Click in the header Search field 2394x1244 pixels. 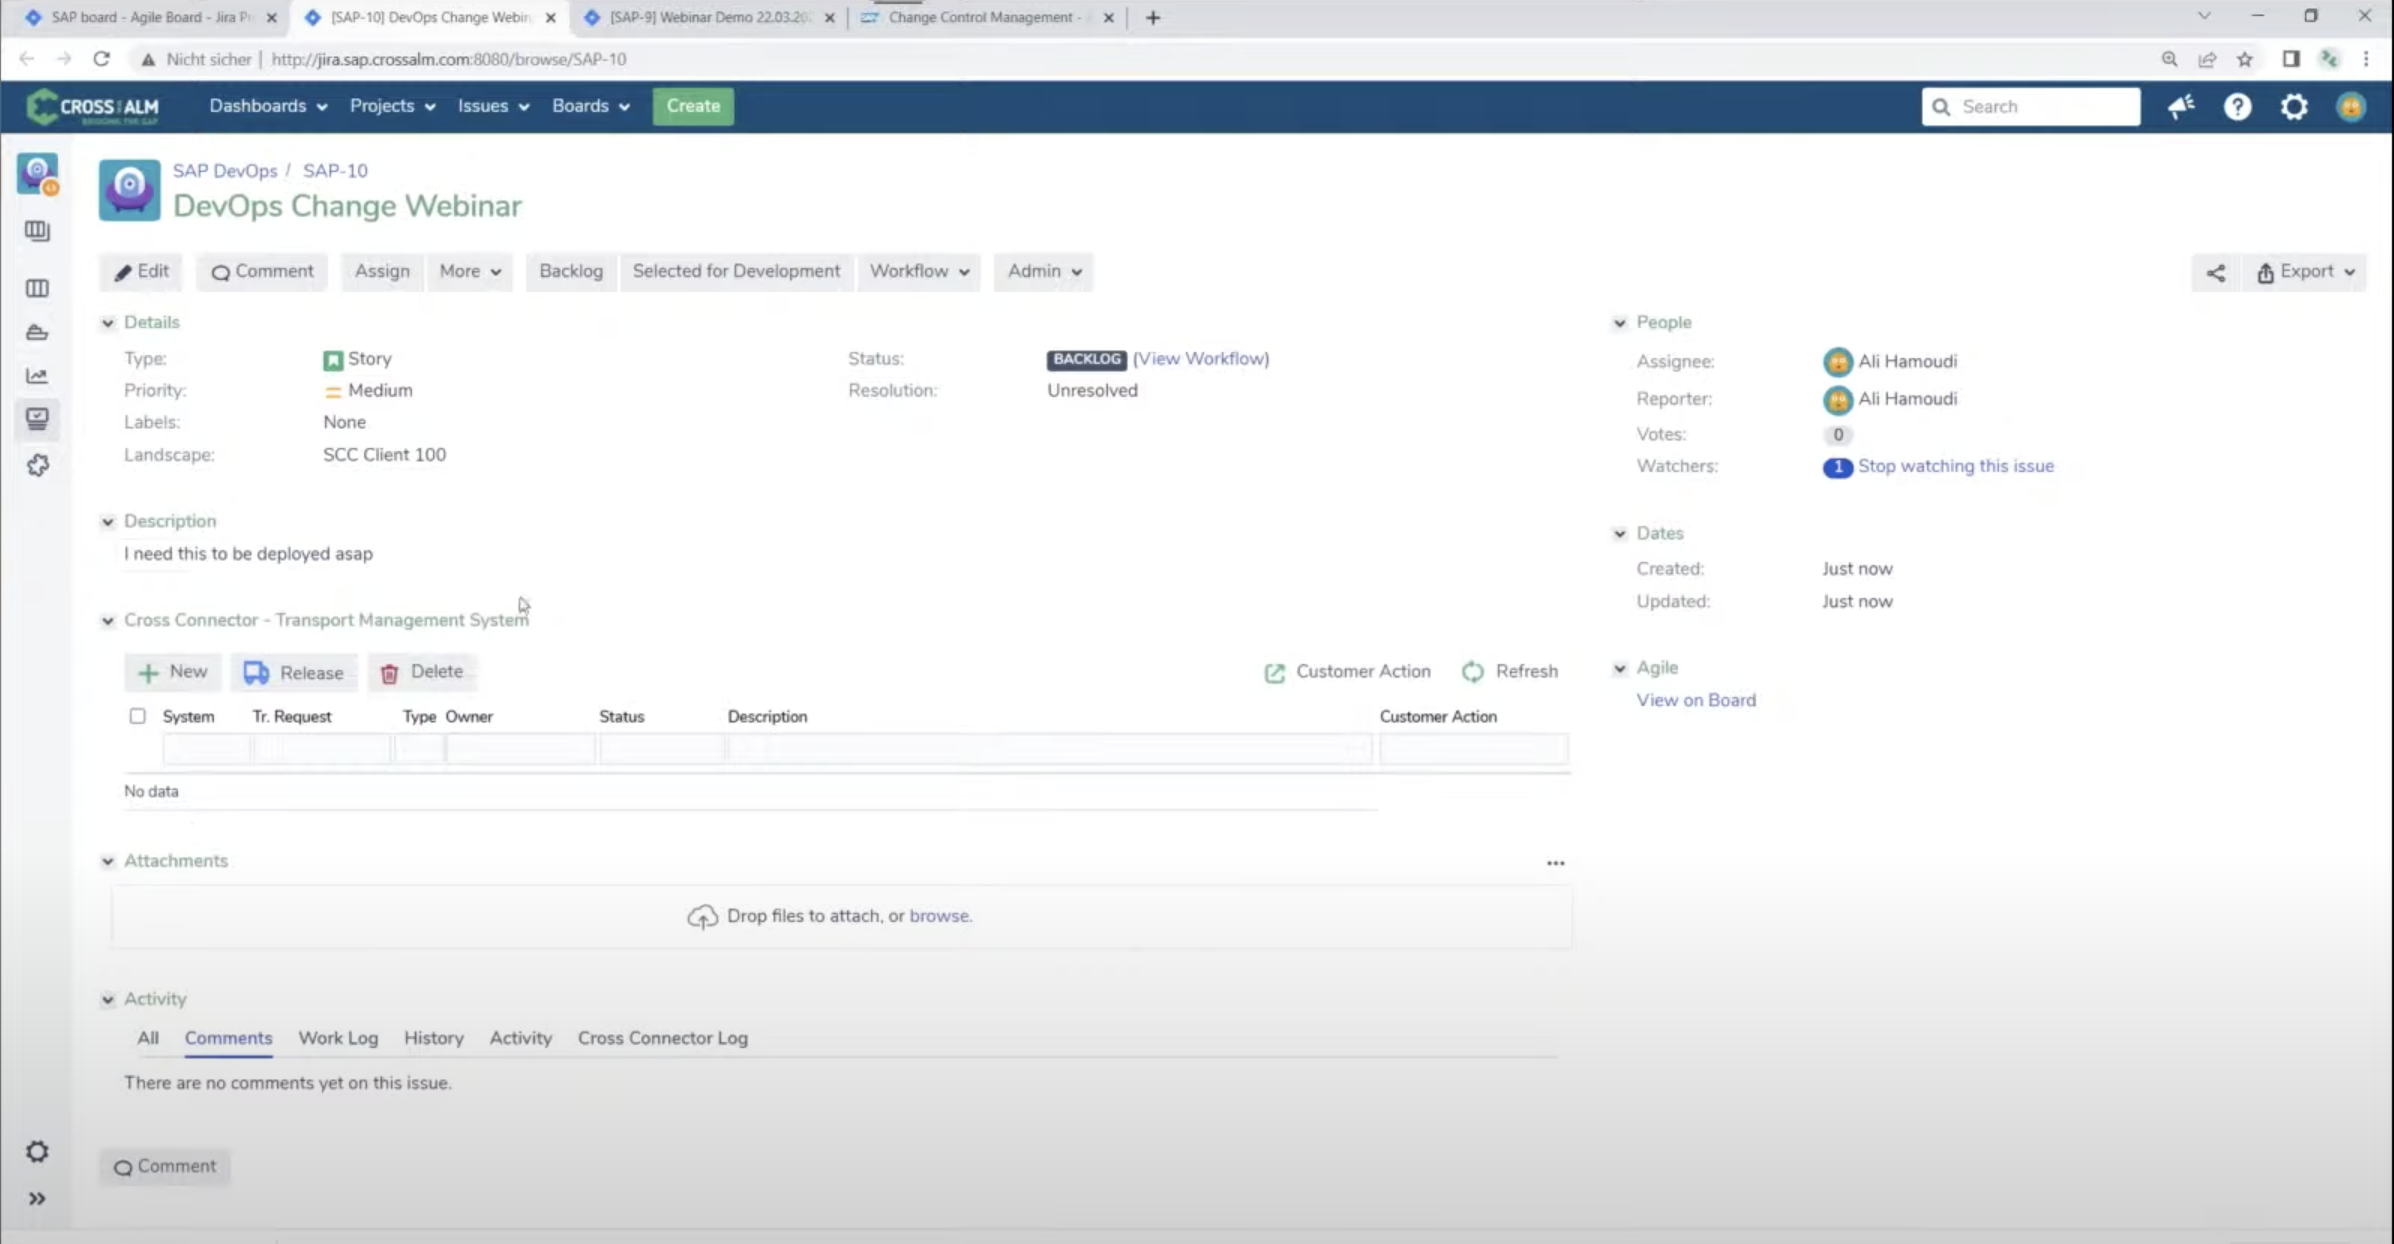pos(2031,106)
